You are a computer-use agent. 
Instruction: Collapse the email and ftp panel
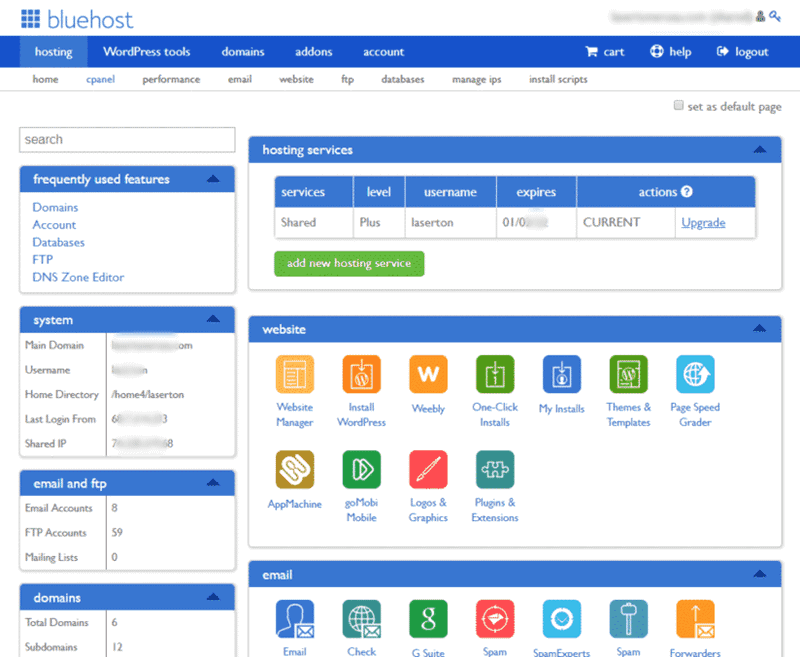(x=213, y=483)
